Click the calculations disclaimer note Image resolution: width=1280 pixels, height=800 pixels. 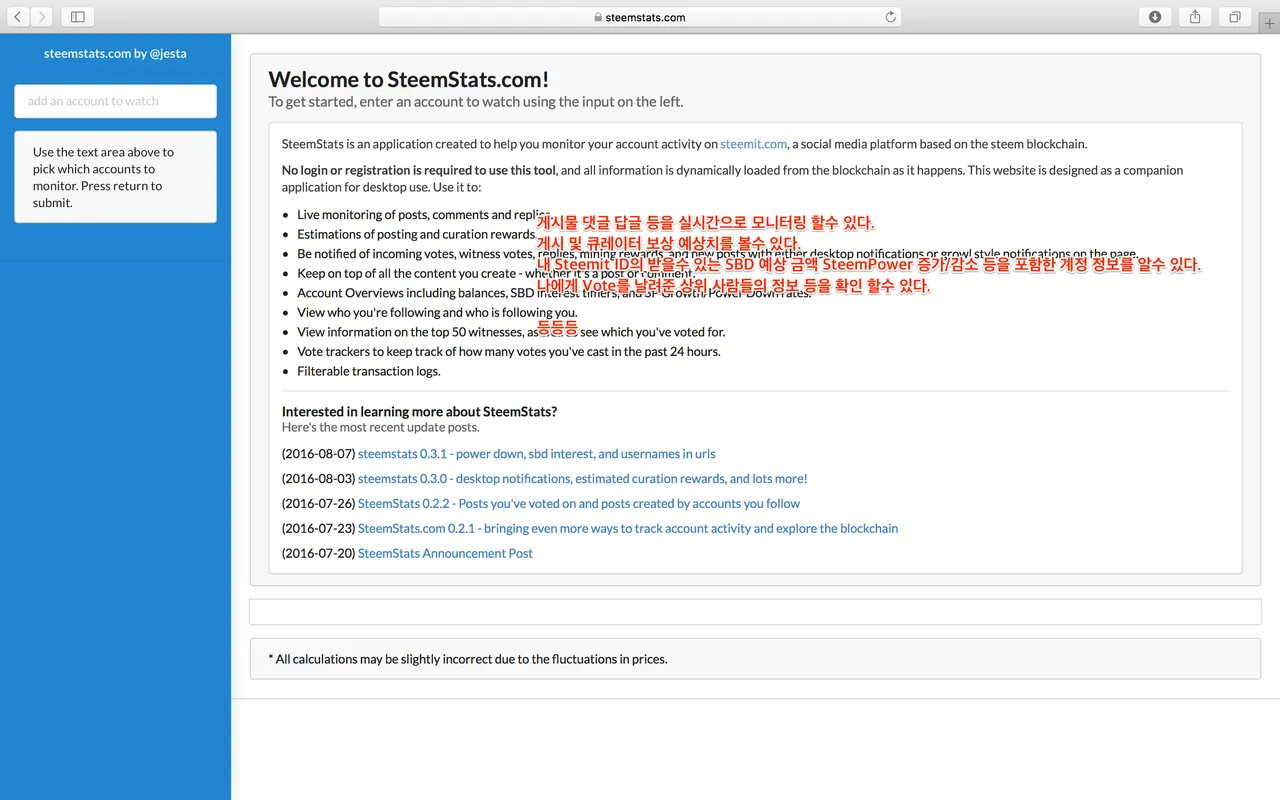[755, 659]
